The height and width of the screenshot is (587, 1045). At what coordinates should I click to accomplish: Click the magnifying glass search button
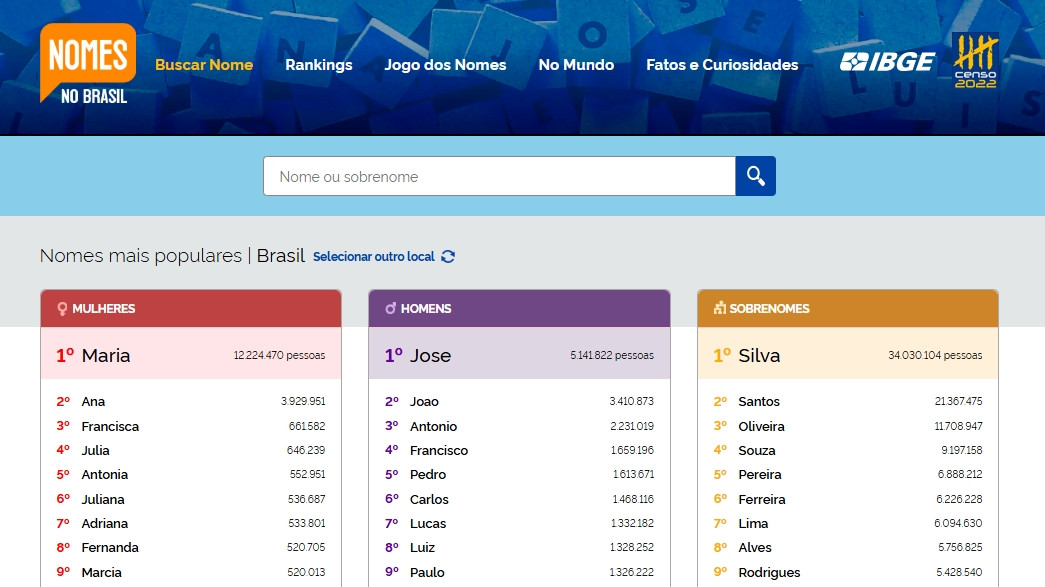[755, 176]
